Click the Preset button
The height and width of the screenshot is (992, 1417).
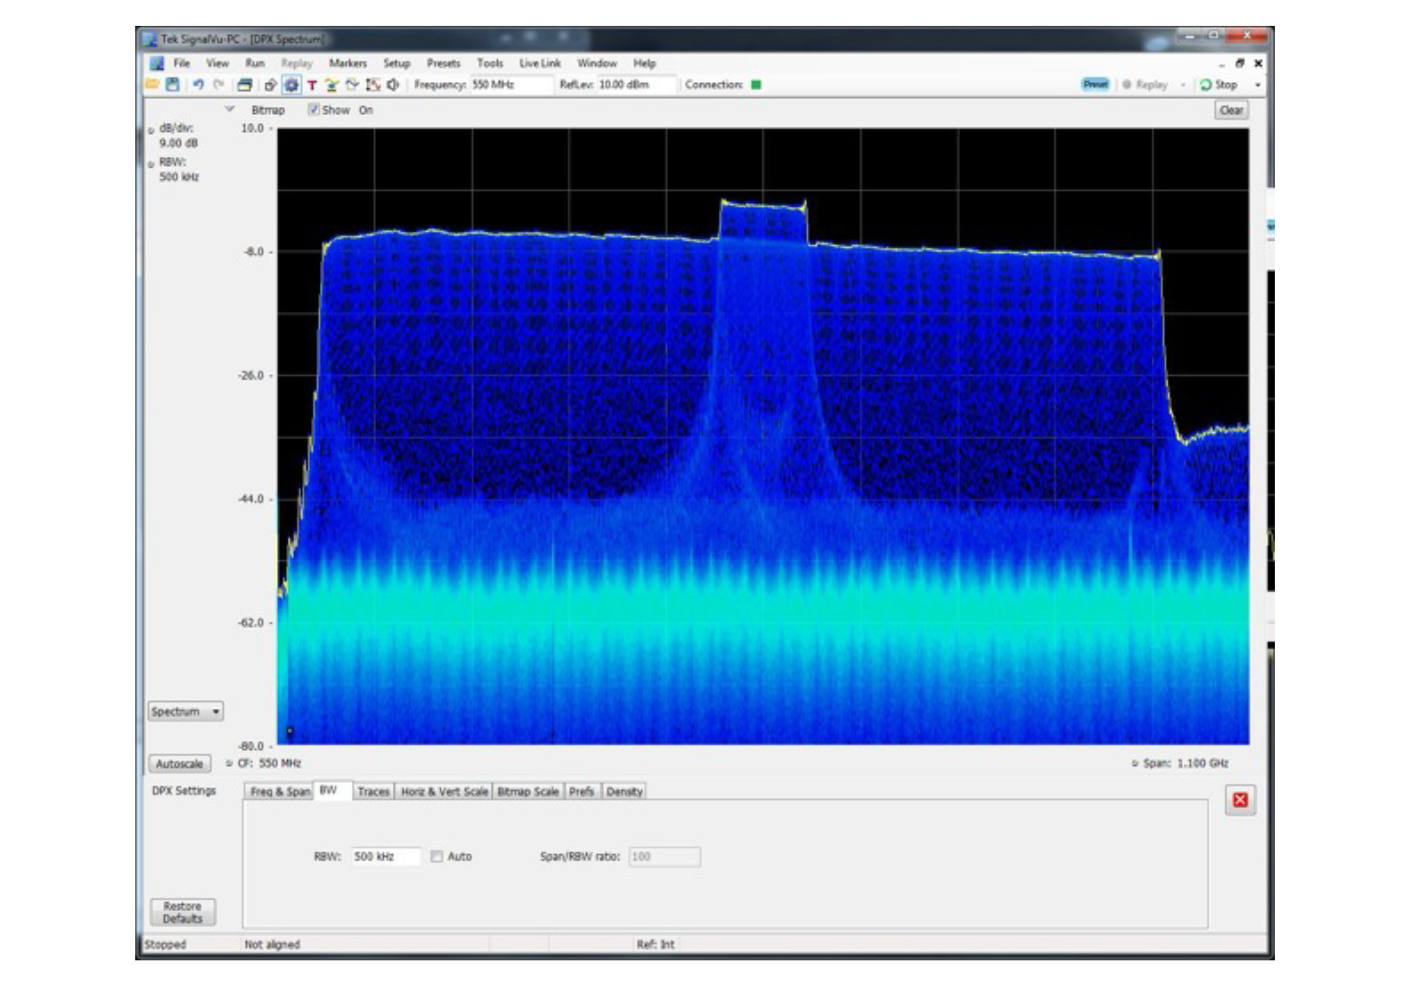1095,85
